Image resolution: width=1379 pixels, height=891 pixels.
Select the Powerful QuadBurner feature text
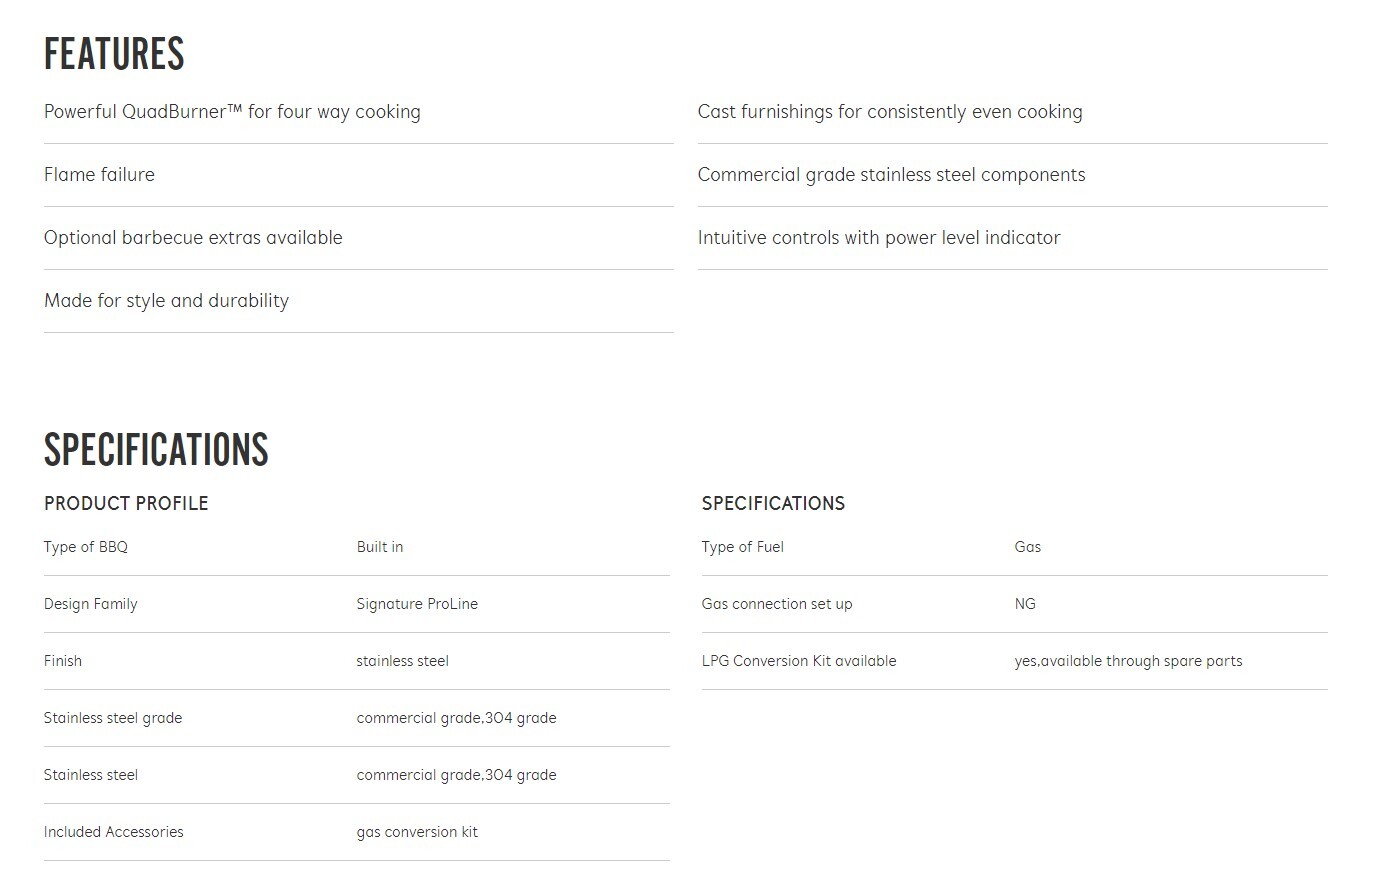[x=232, y=112]
